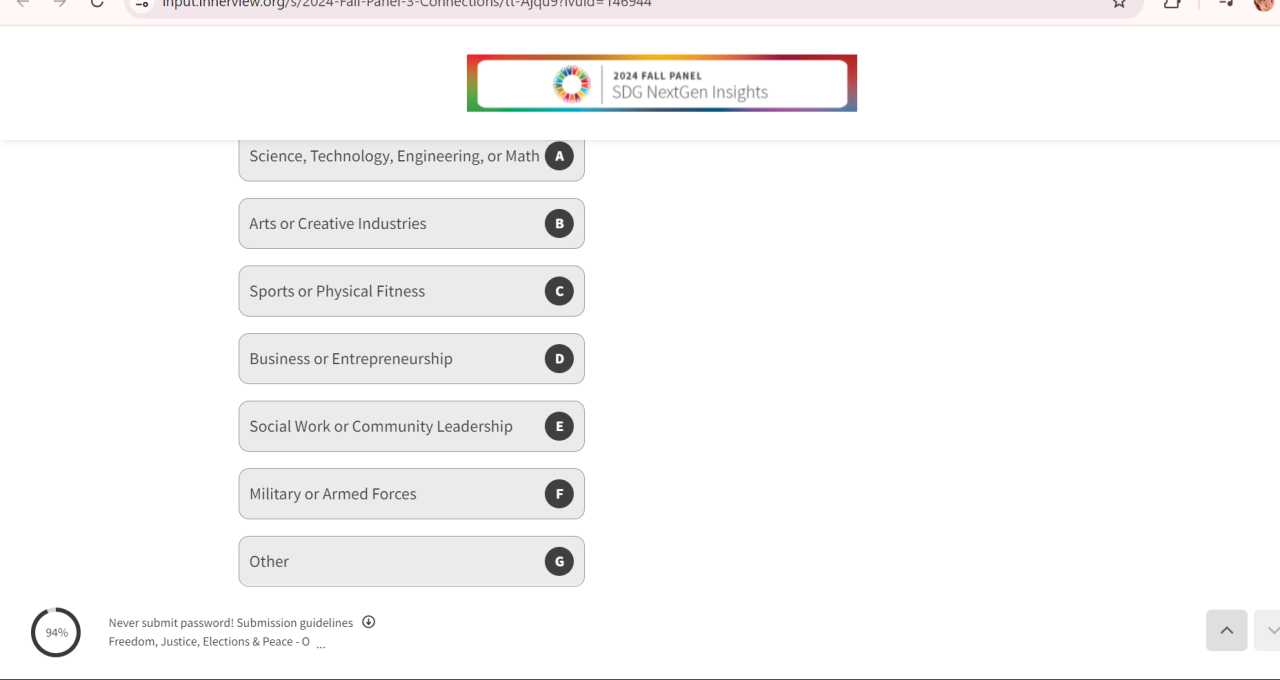The width and height of the screenshot is (1280, 680).
Task: Choose the Arts or Creative Industries option
Action: pos(411,224)
